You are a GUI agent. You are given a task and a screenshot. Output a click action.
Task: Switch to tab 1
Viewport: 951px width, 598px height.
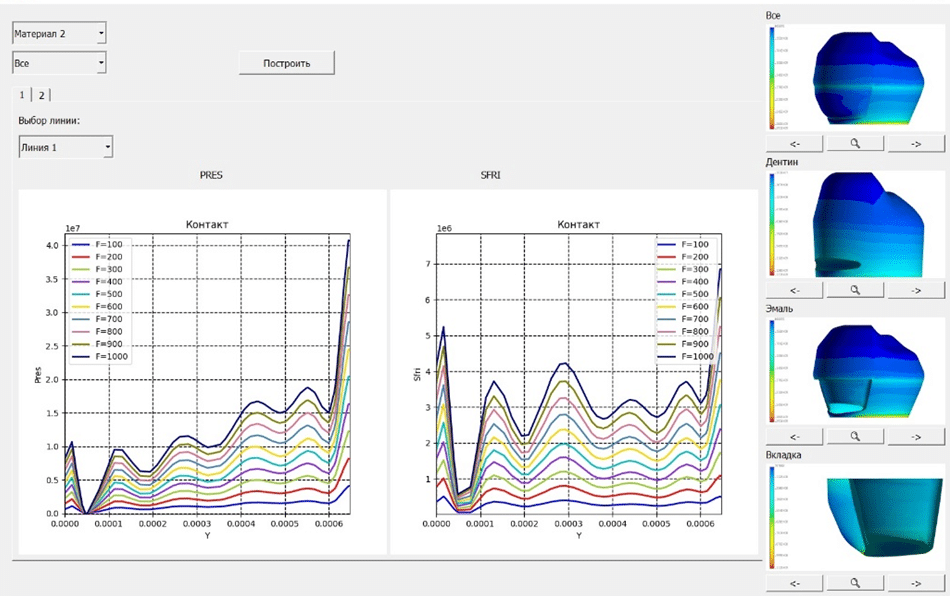coord(22,95)
